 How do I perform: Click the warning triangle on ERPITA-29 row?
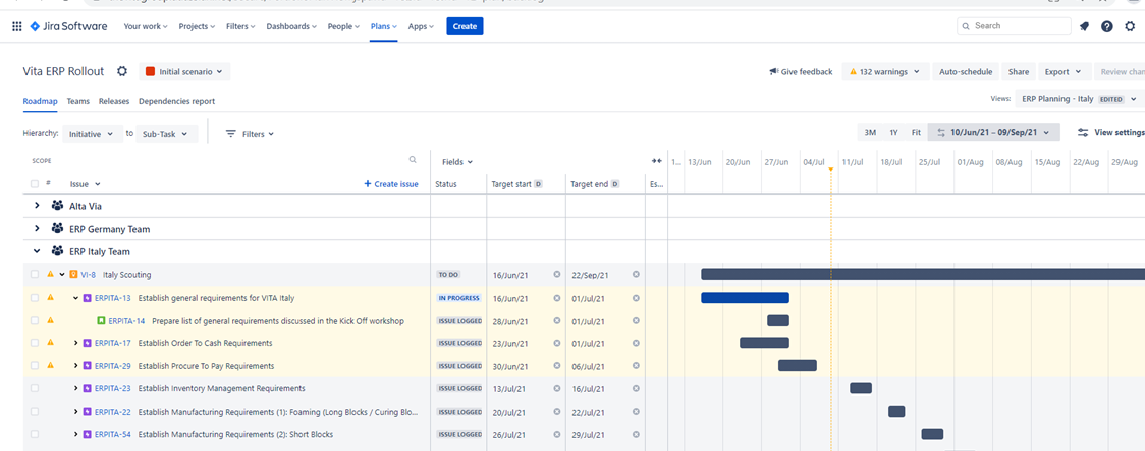click(x=50, y=365)
